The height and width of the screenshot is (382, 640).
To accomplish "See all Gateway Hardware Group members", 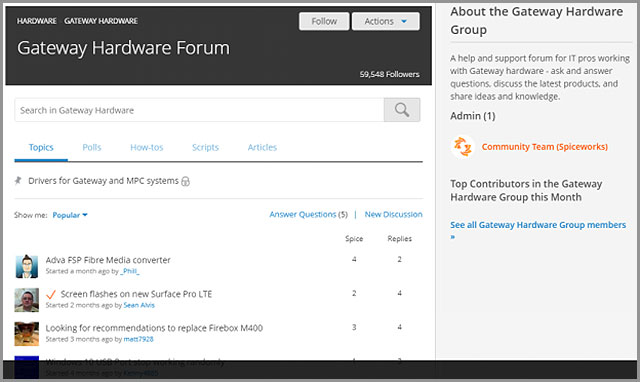I will 538,230.
